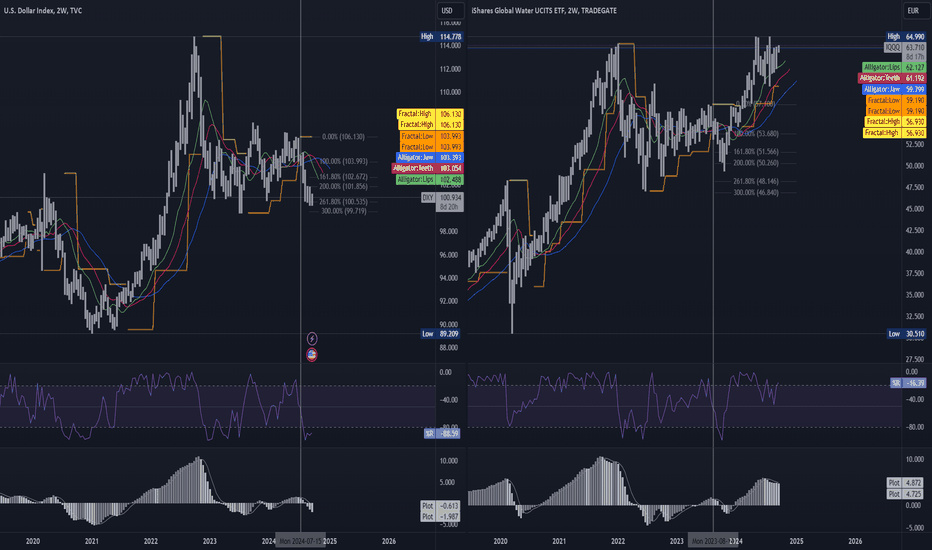Click the Plot 4.725 value label
Screen dimensions: 932x550
[x=906, y=494]
